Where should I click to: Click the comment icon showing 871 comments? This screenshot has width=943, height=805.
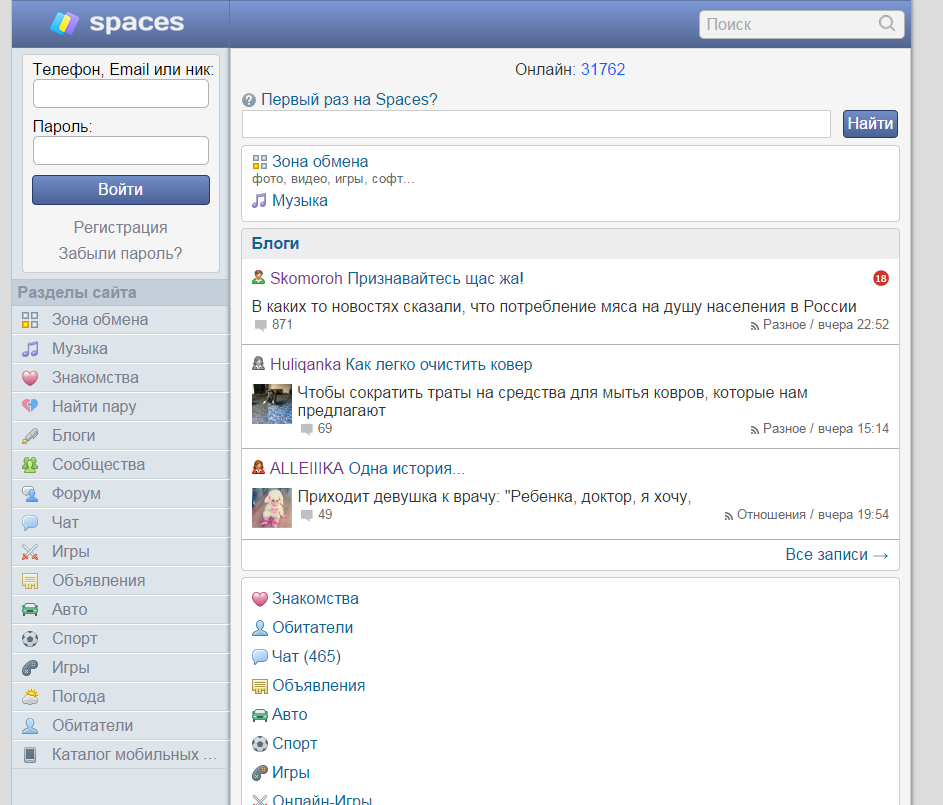pos(260,325)
